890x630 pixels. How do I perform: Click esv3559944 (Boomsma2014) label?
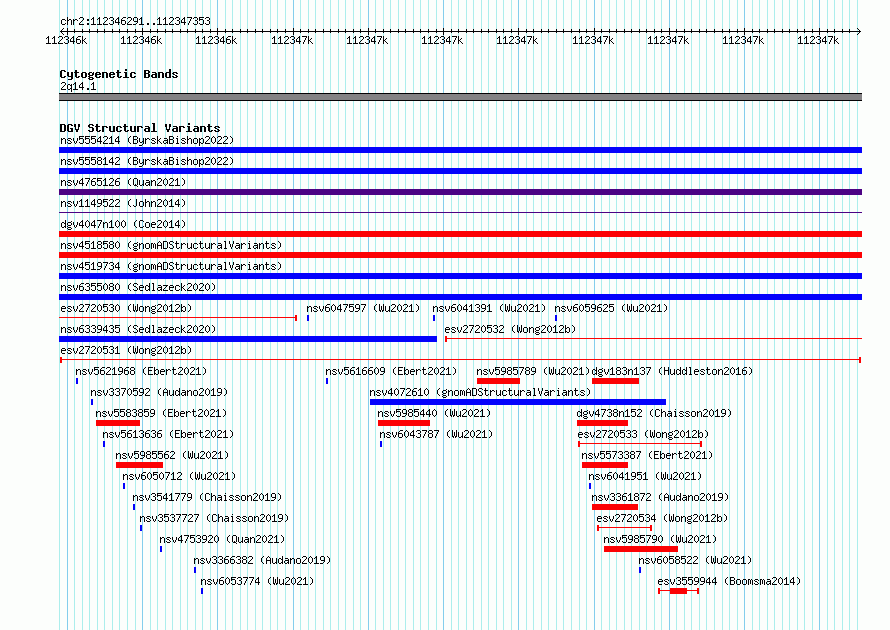729,581
